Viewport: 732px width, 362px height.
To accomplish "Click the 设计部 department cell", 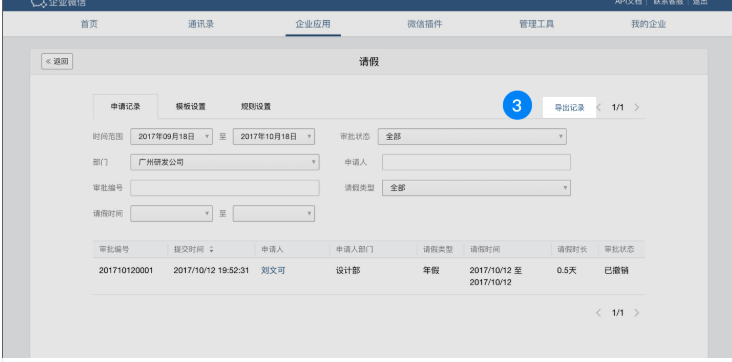I will (x=348, y=270).
